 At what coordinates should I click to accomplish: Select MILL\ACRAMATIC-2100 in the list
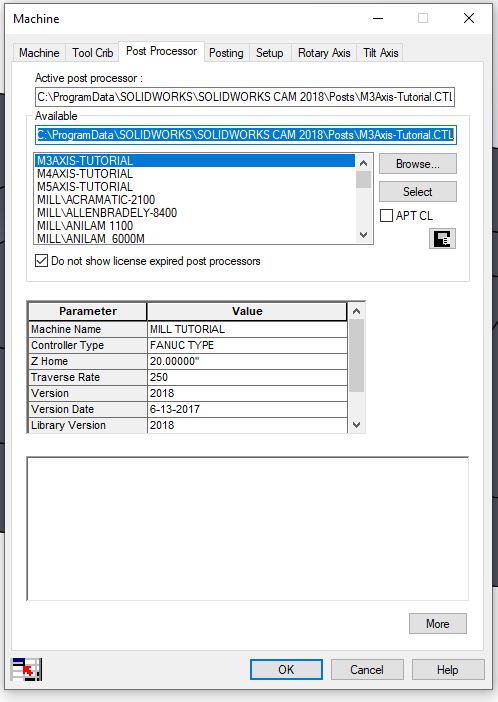coord(195,199)
